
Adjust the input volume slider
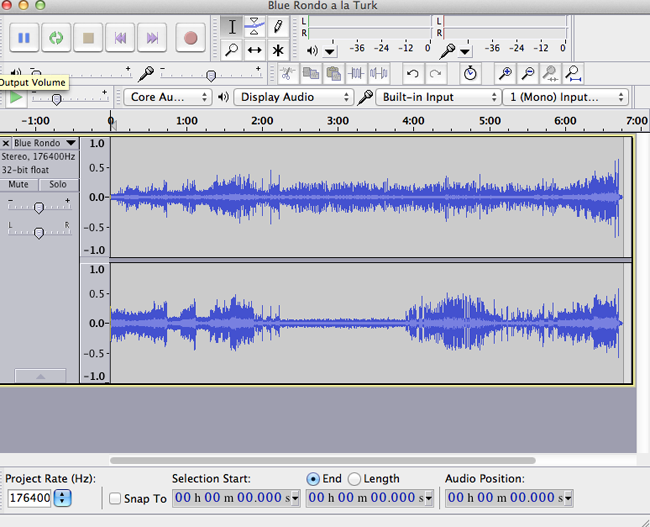click(x=211, y=75)
